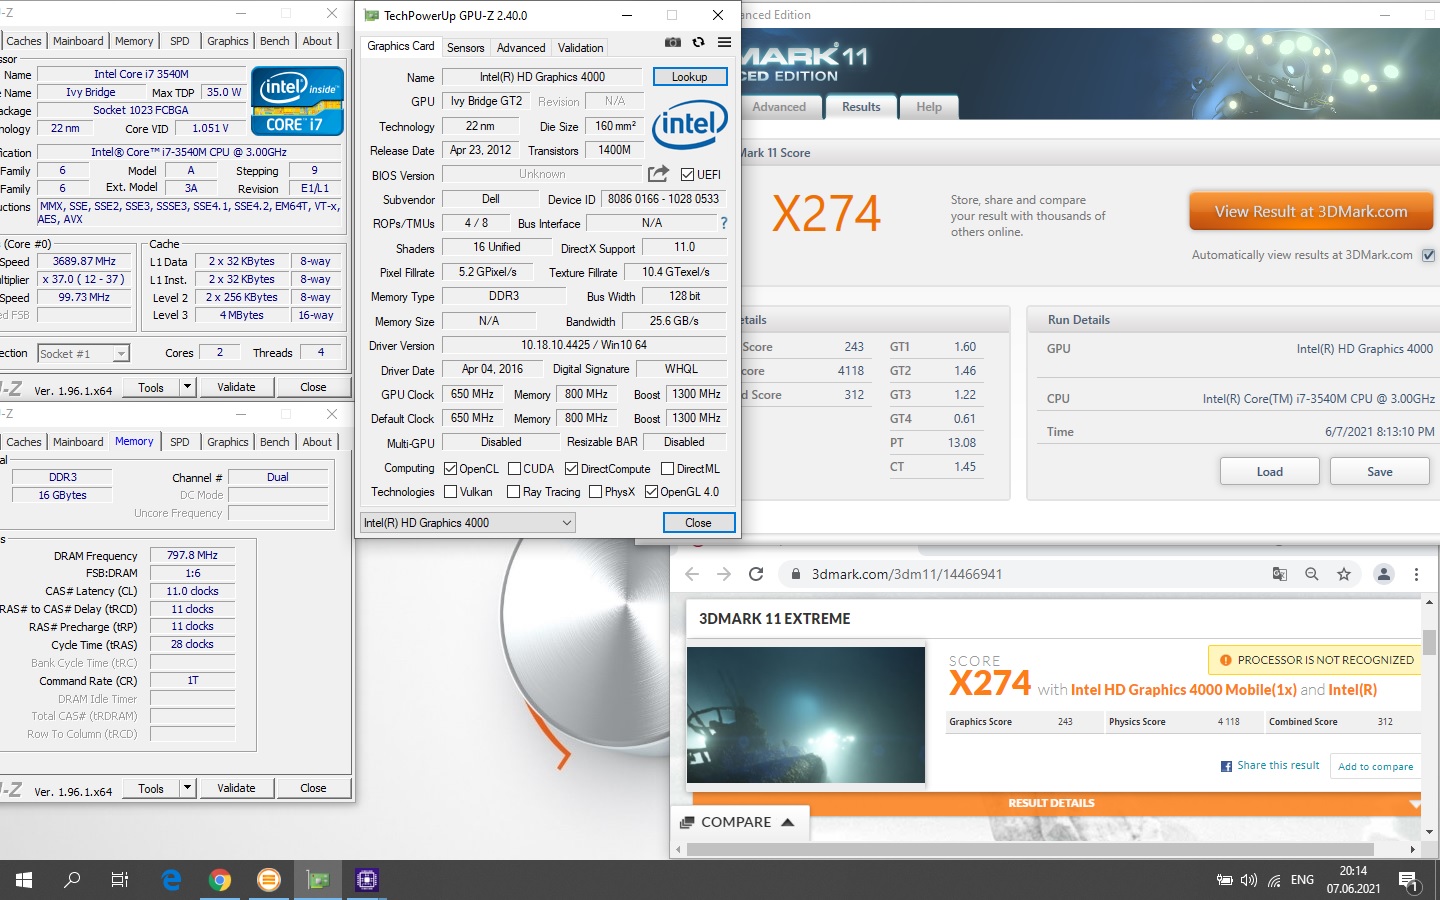Toggle the CUDA checkbox
Viewport: 1440px width, 900px height.
pos(514,468)
